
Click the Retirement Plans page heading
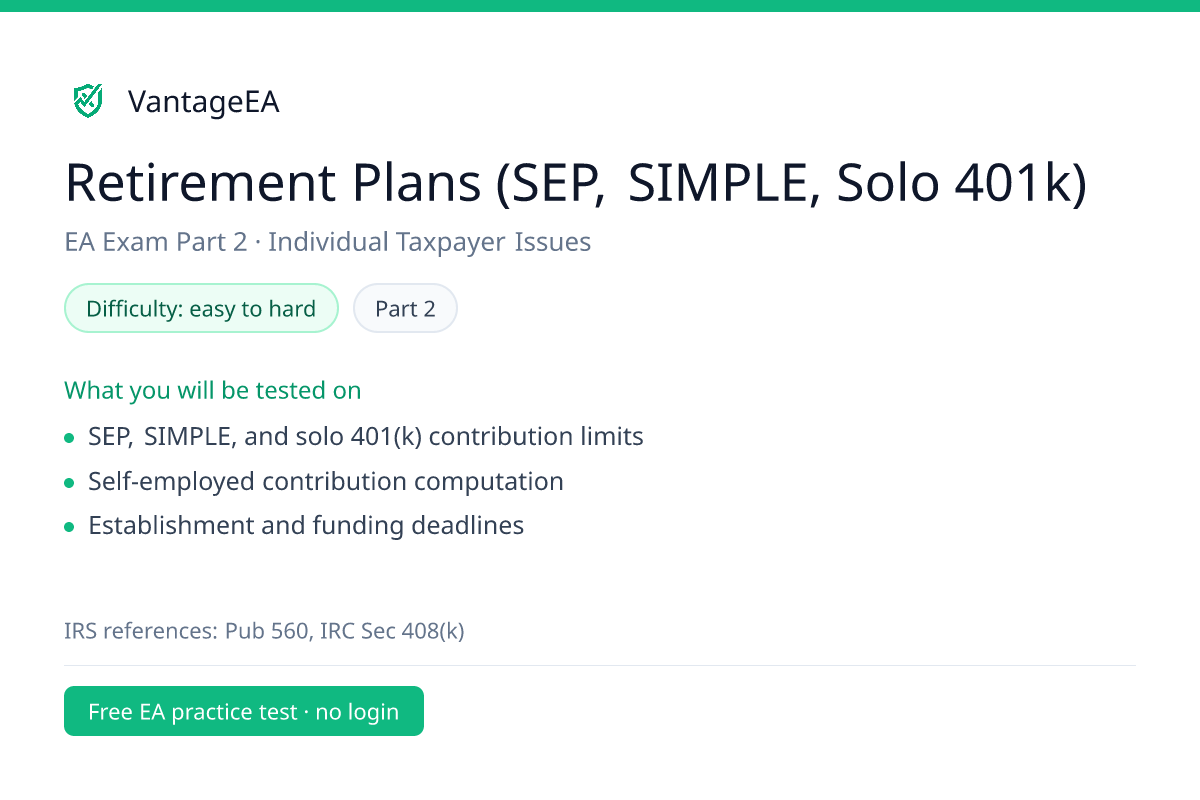click(576, 183)
